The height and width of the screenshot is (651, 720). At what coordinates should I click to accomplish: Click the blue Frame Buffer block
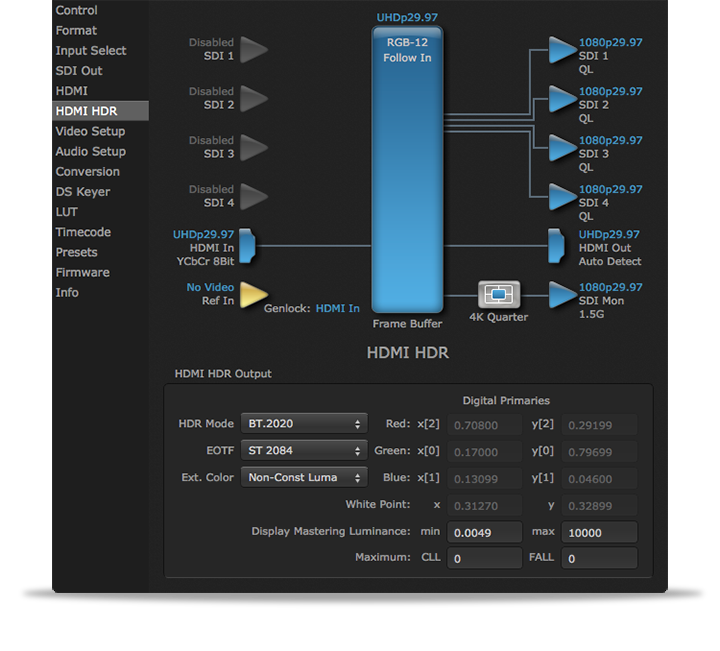coord(407,170)
